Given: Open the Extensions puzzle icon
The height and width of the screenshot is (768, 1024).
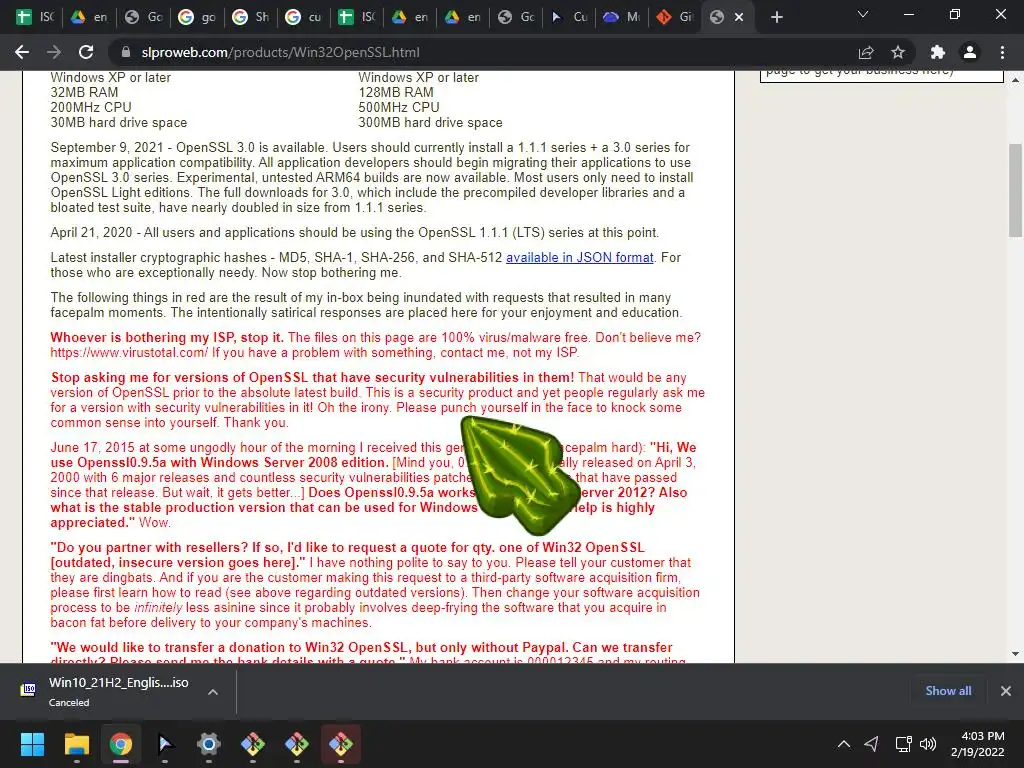Looking at the screenshot, I should 937,52.
